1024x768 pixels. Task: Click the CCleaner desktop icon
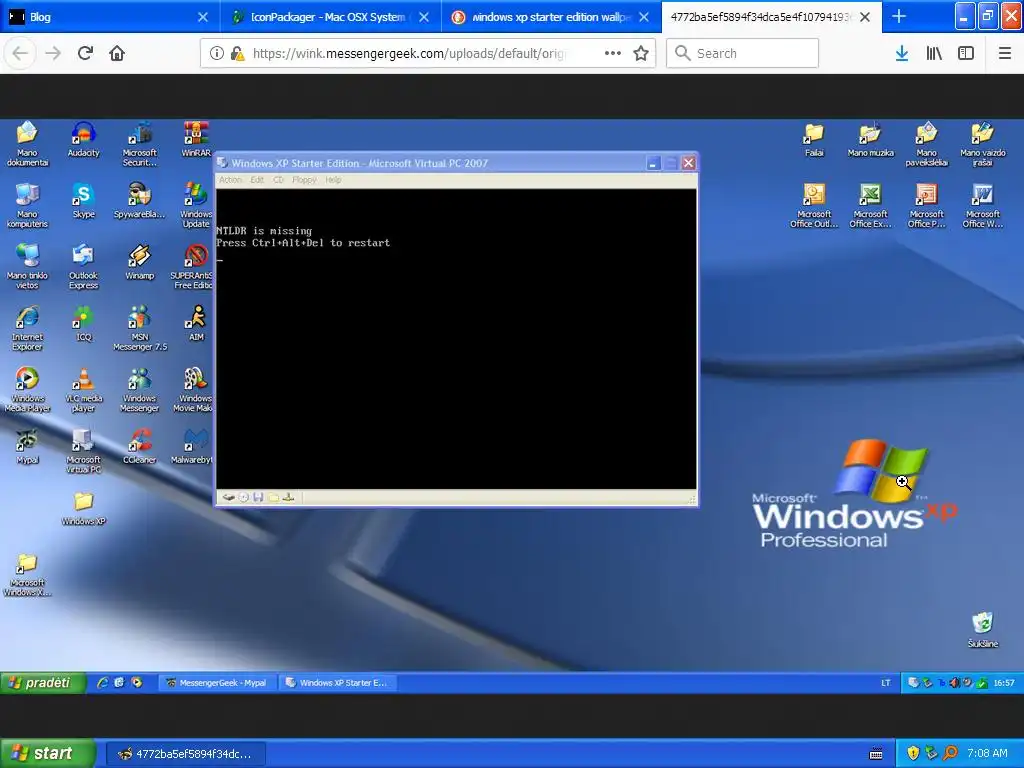[140, 446]
